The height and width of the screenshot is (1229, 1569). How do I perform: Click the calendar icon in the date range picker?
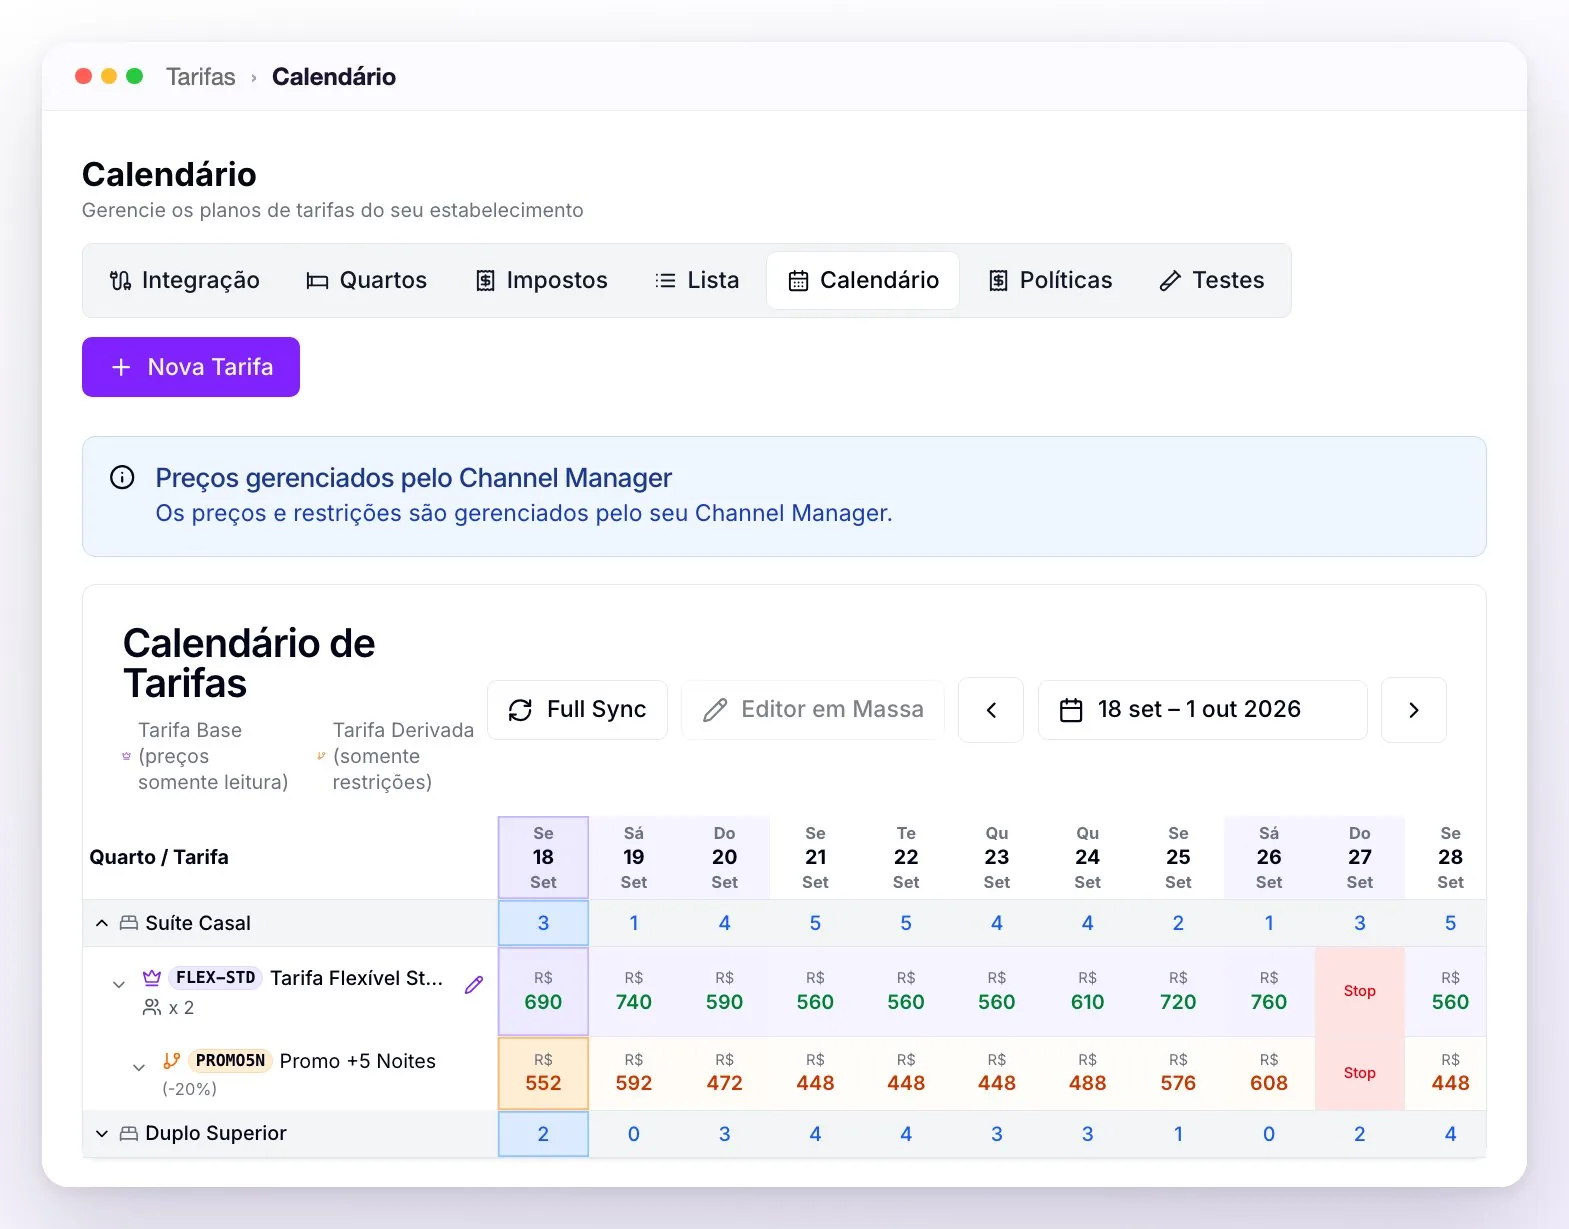[x=1071, y=710]
